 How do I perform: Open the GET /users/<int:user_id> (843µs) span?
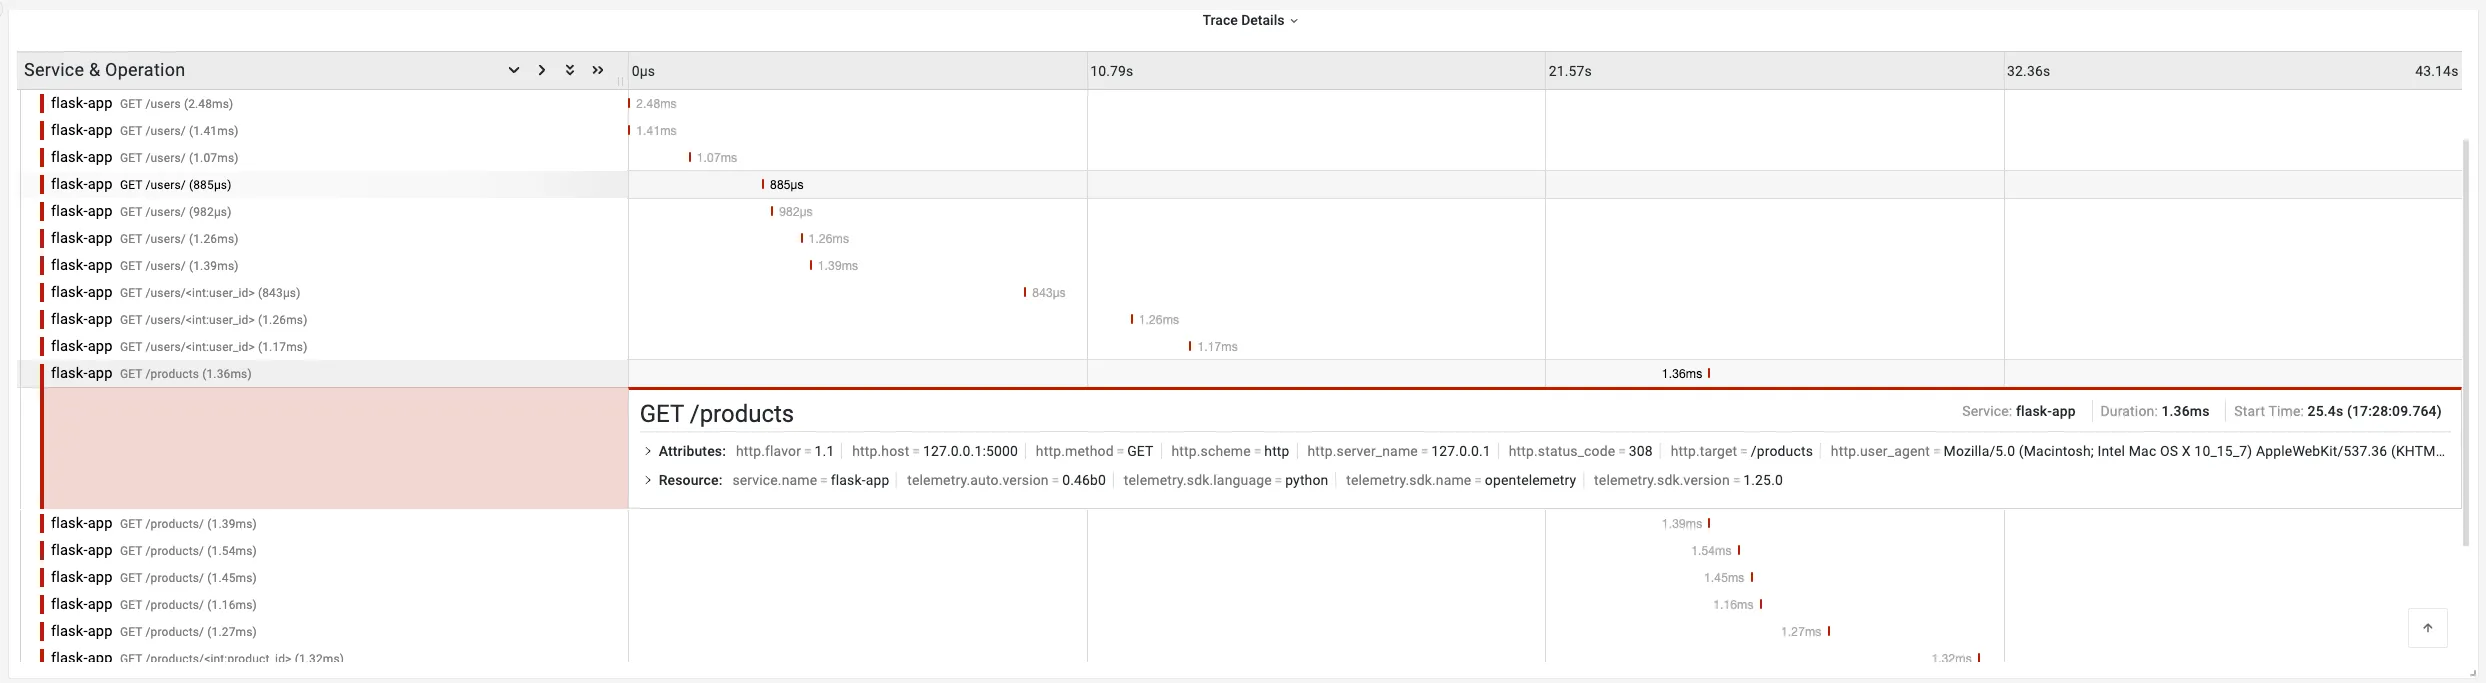click(x=209, y=293)
